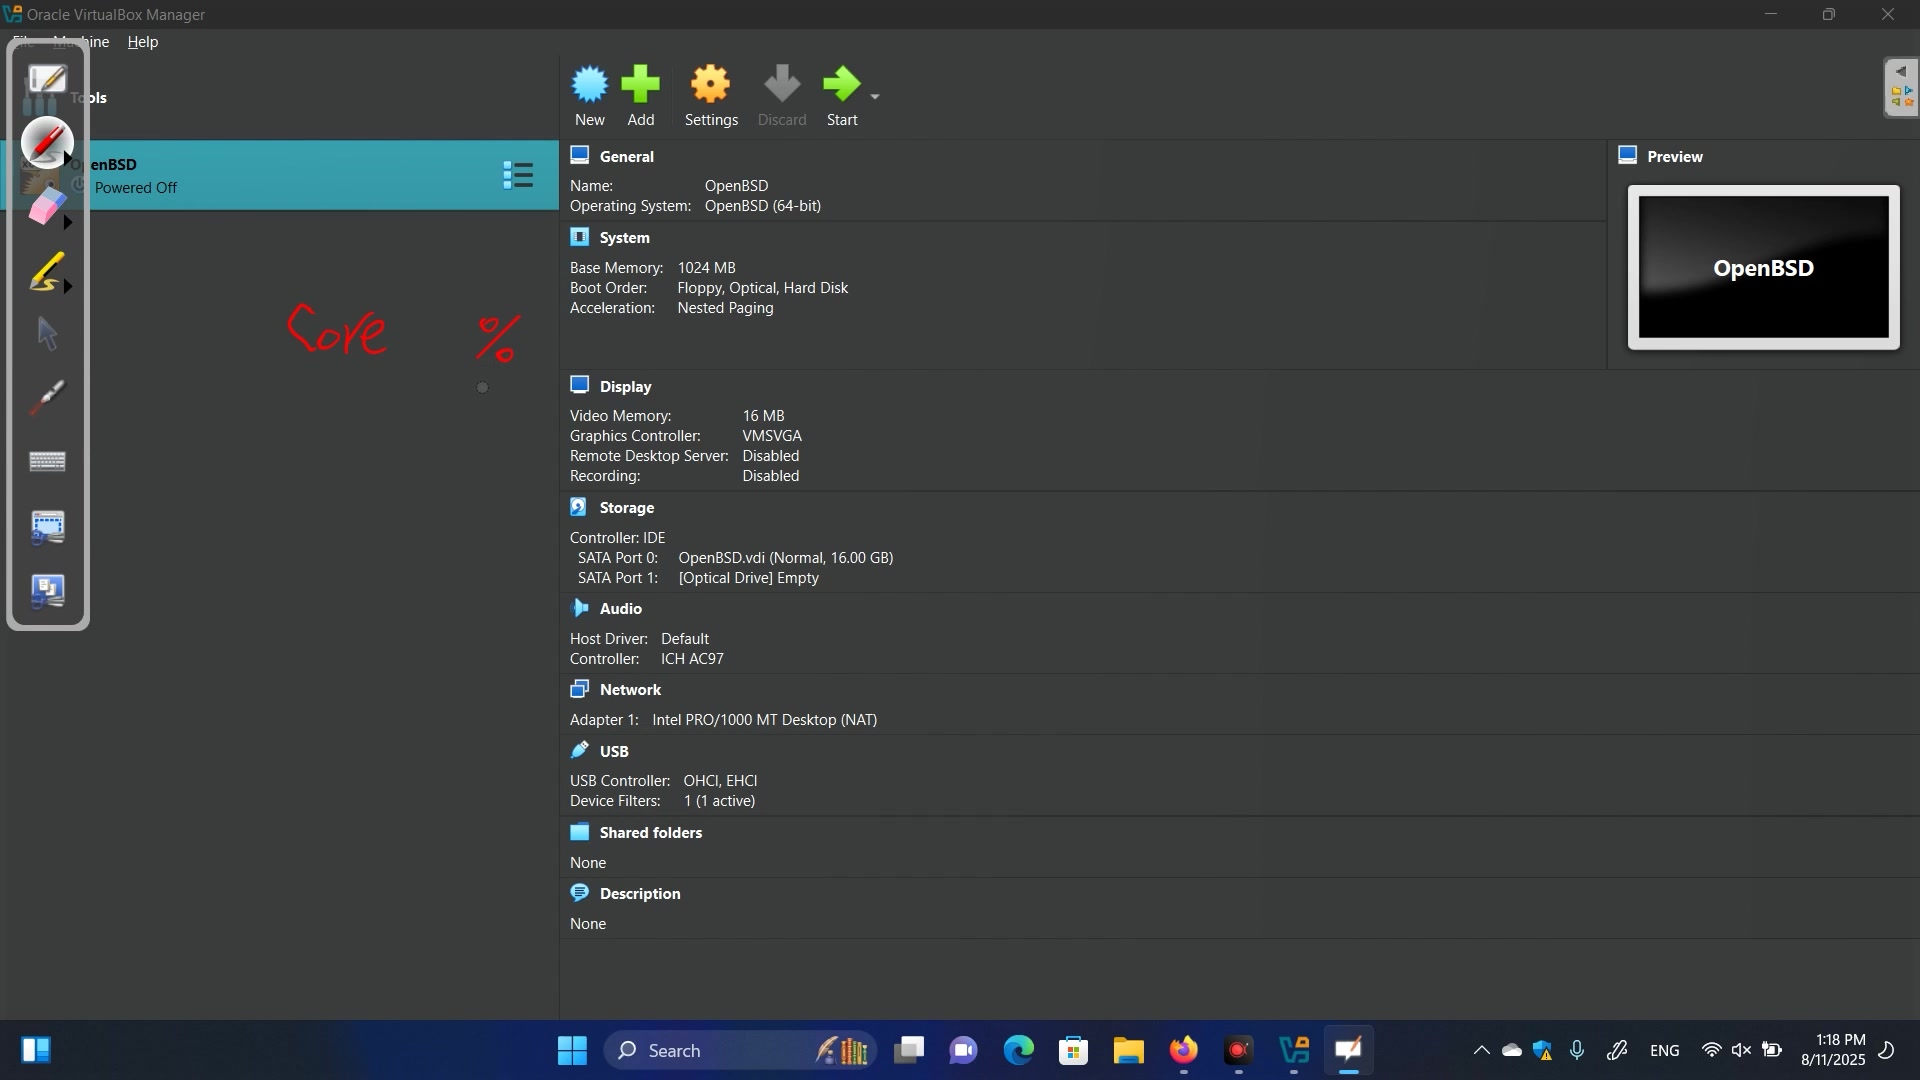Expand highlighter tool options arrow
This screenshot has width=1920, height=1080.
(68, 287)
